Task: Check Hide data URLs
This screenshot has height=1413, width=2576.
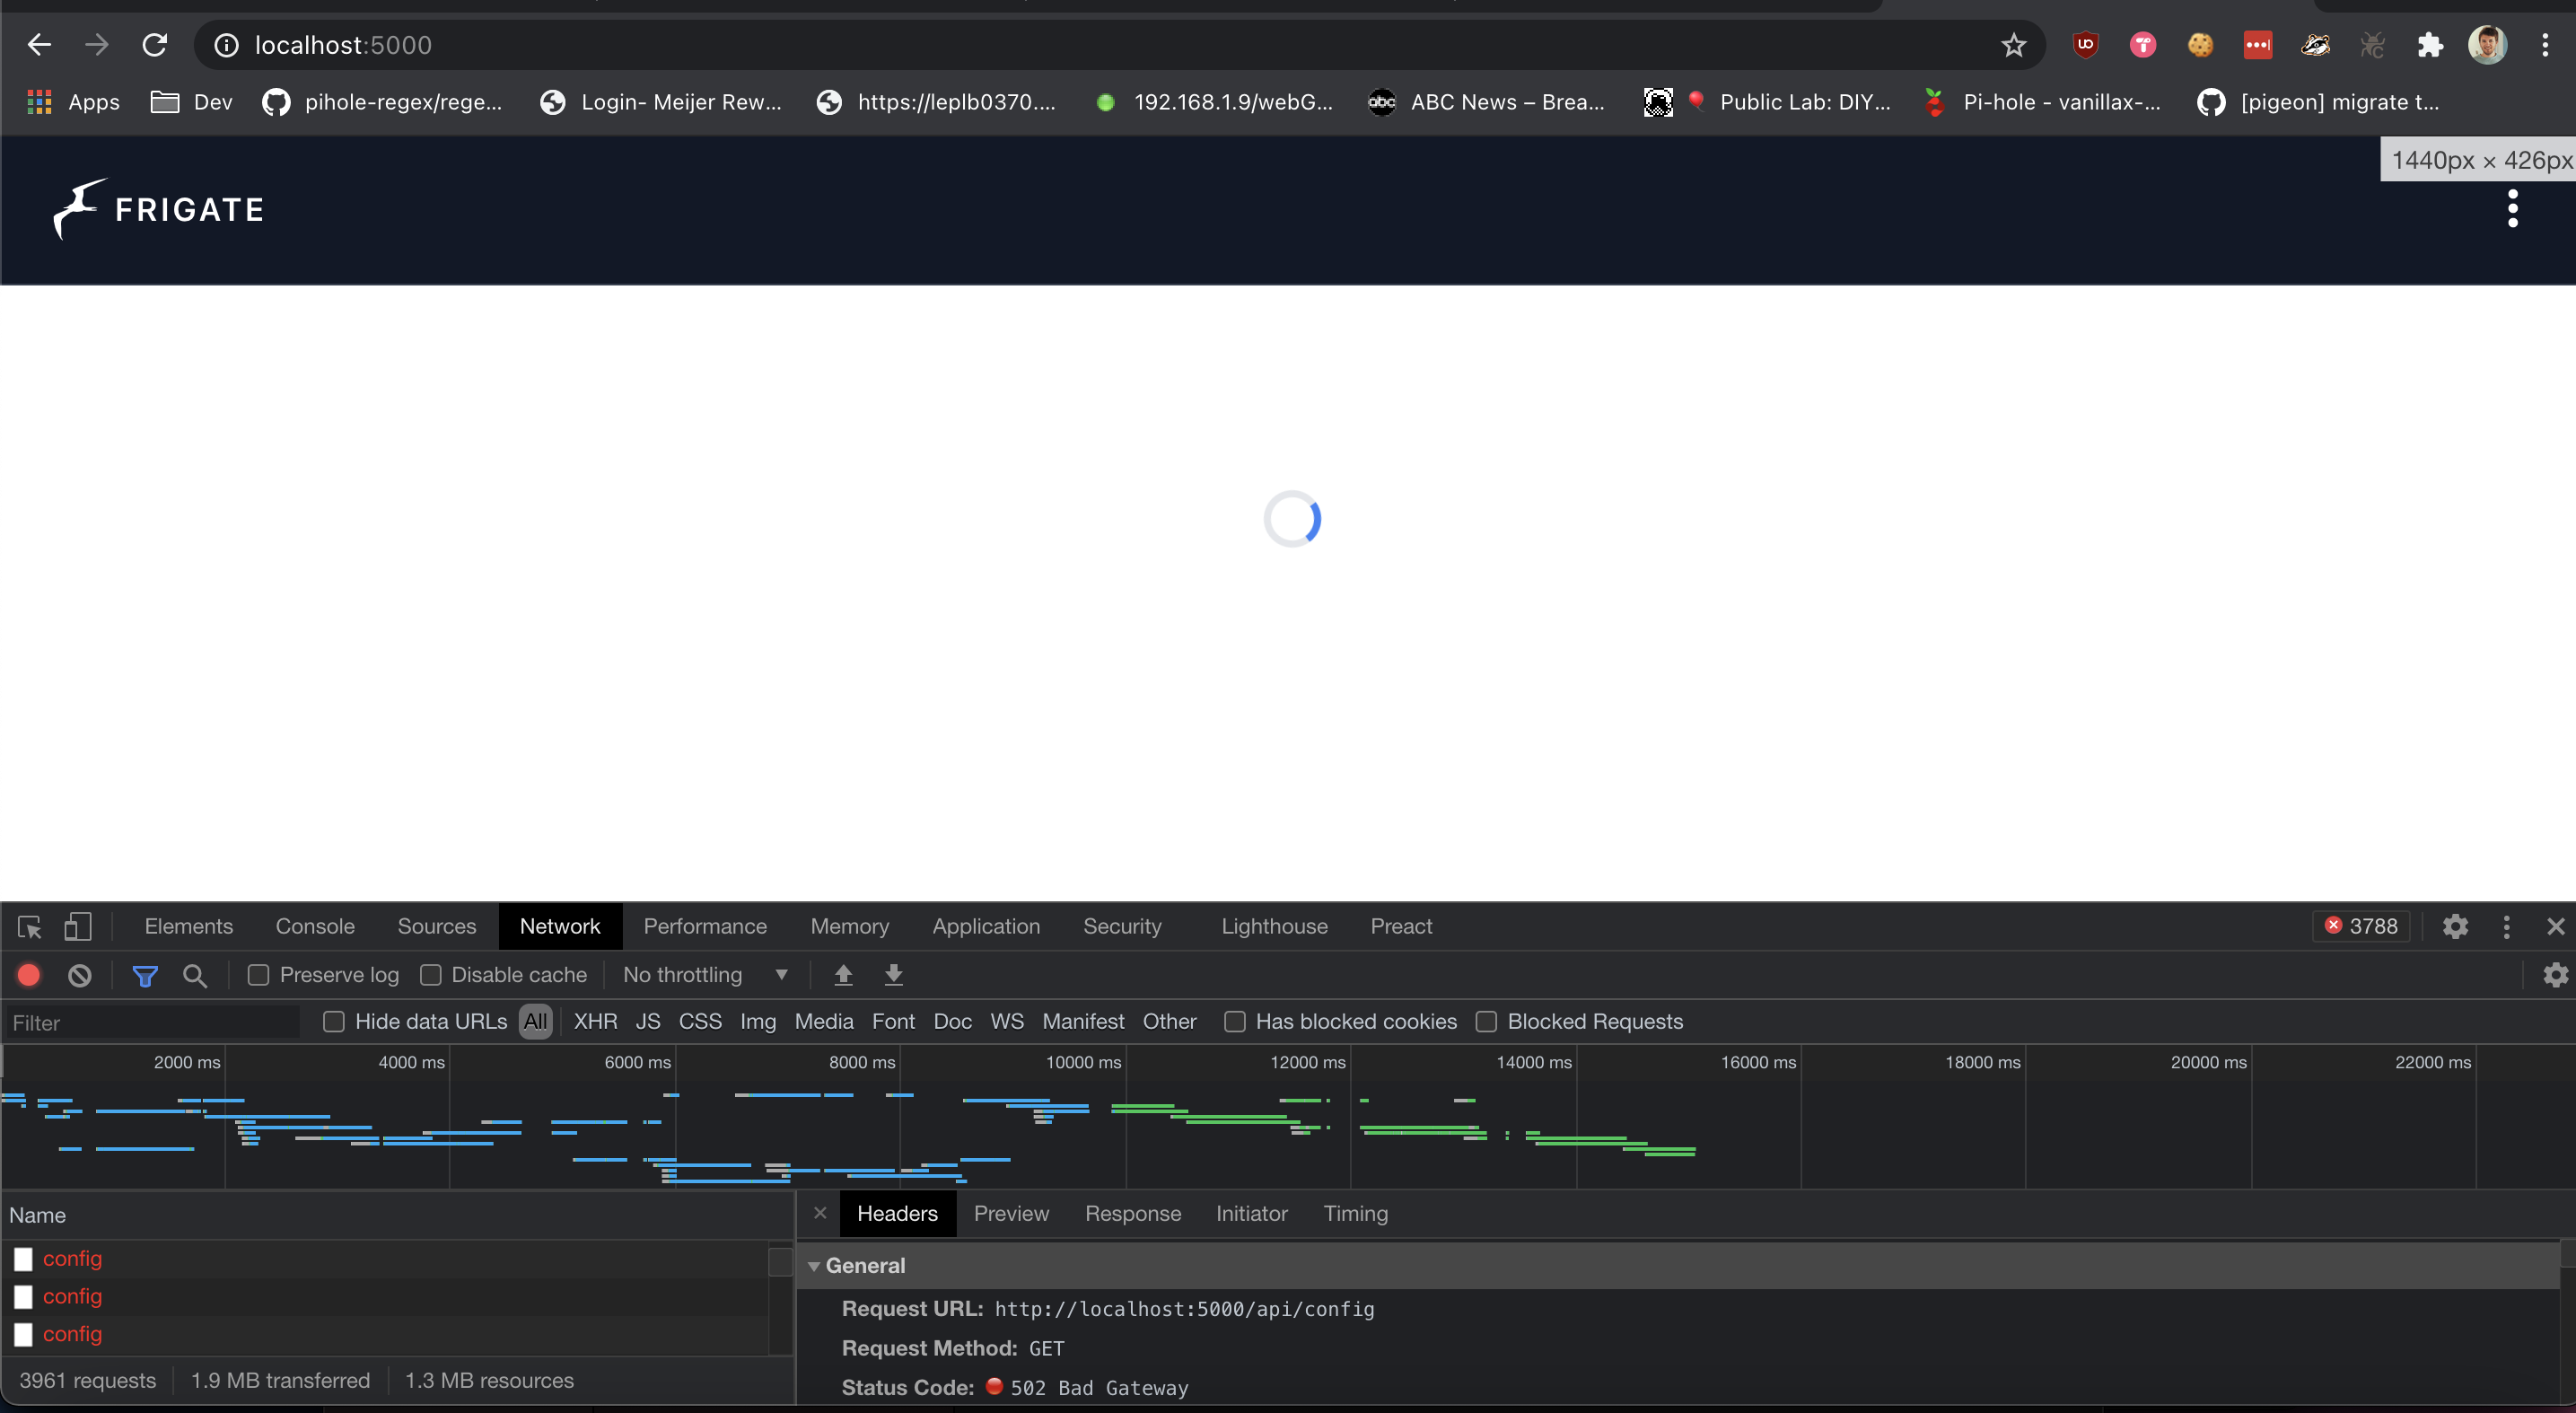Action: (334, 1021)
